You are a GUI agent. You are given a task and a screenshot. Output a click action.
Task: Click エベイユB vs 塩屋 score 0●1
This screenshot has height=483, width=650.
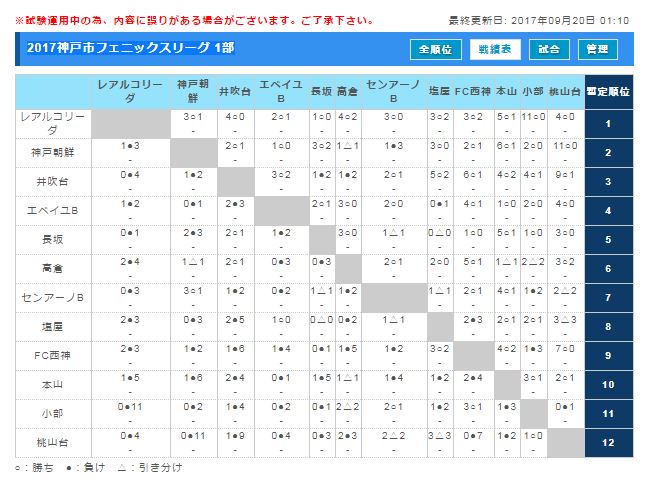click(439, 204)
